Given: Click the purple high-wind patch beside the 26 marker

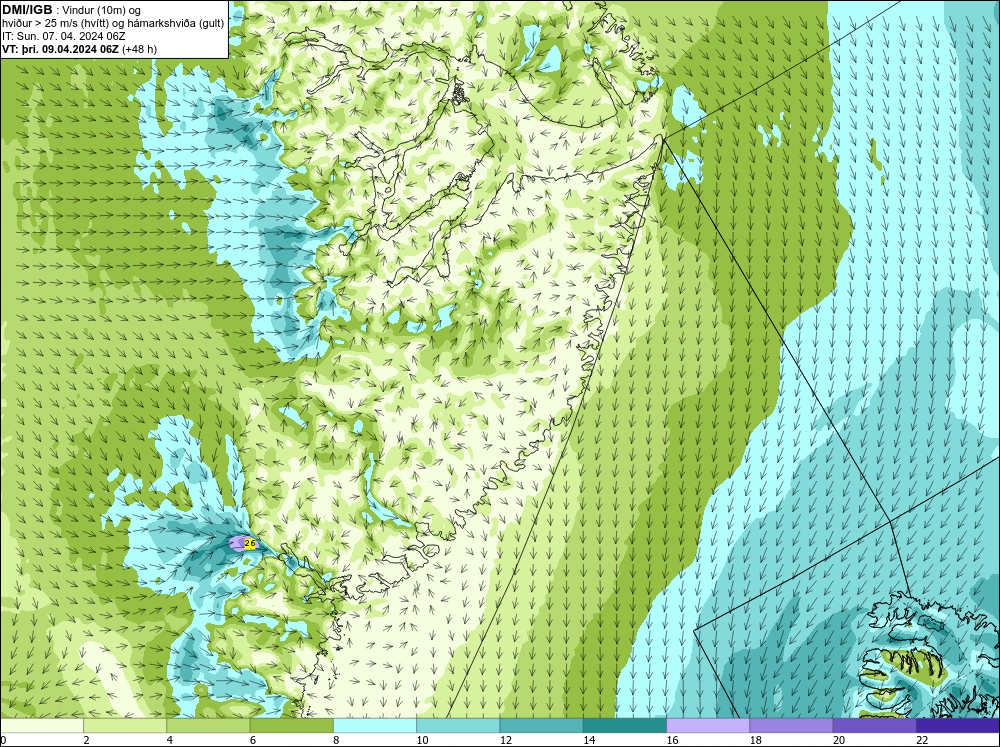Looking at the screenshot, I should coord(237,544).
